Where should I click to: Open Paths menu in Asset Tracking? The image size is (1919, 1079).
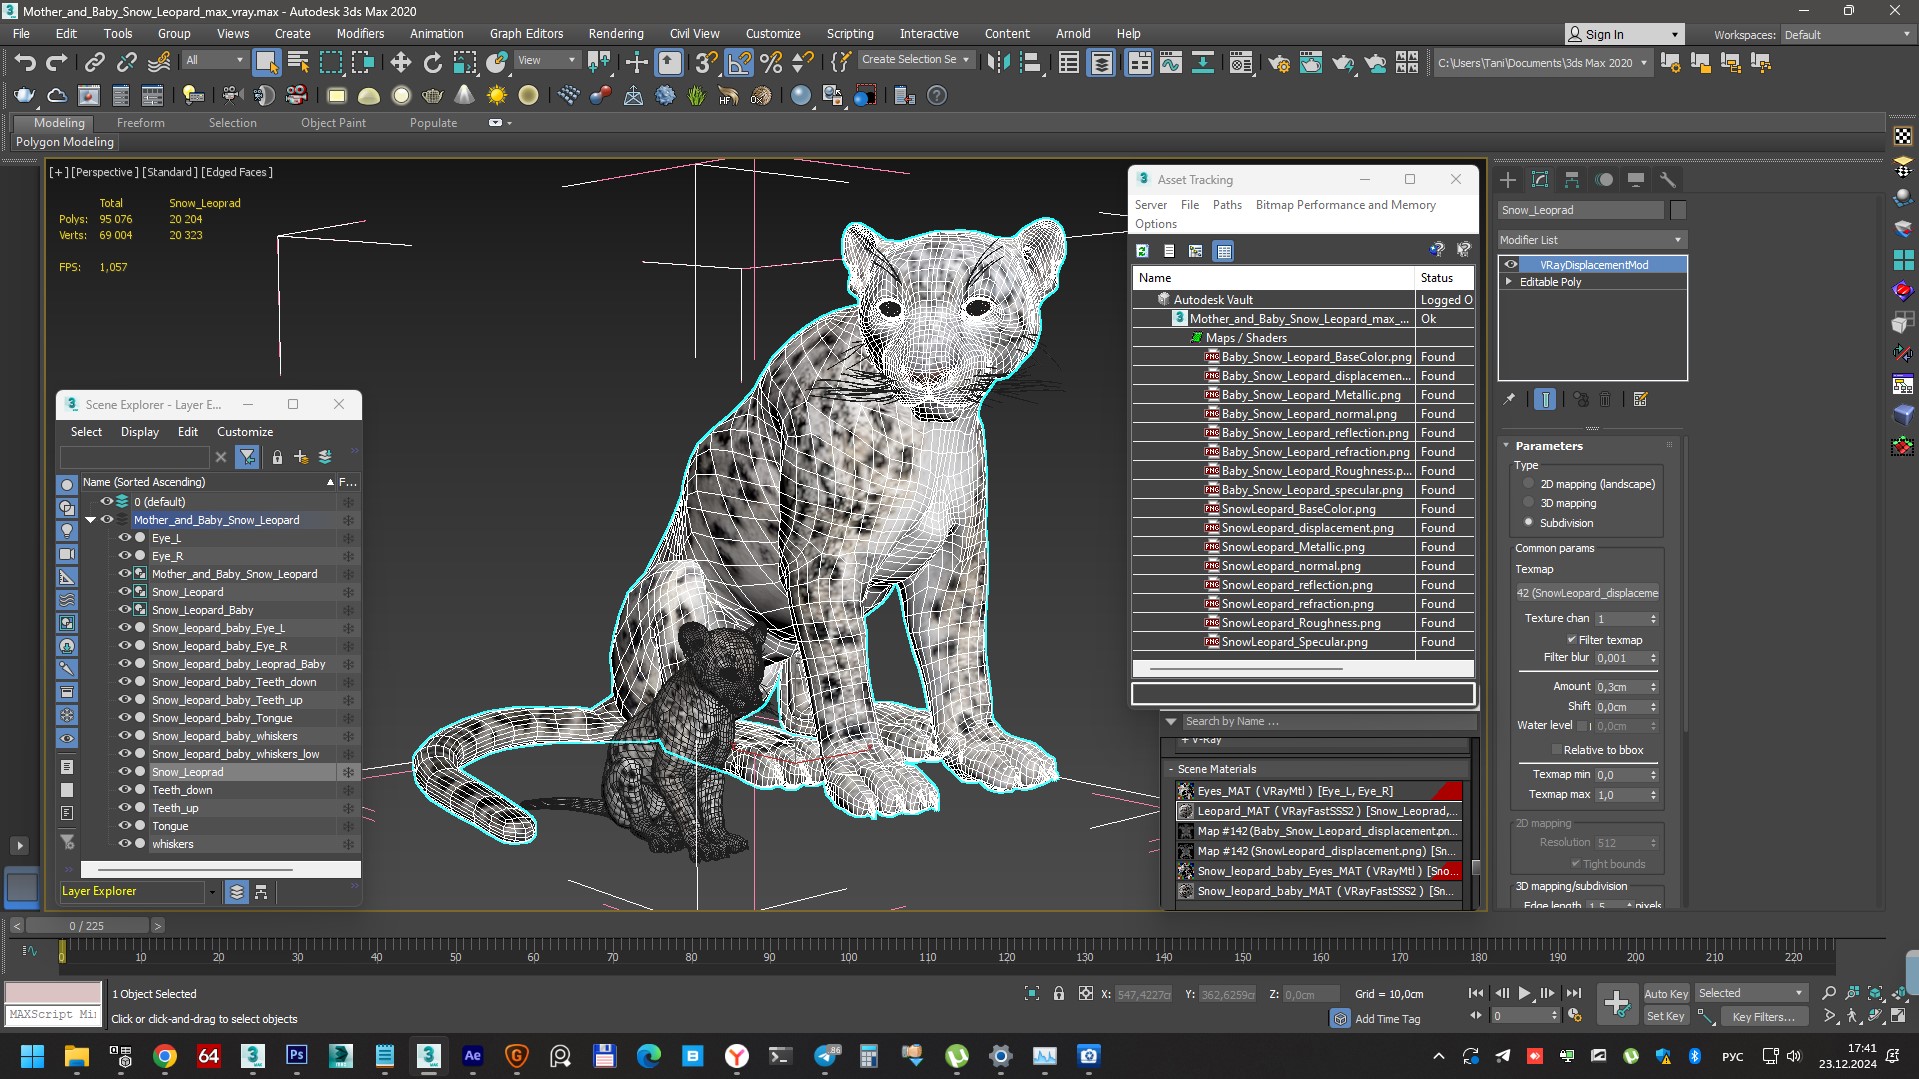click(x=1227, y=205)
